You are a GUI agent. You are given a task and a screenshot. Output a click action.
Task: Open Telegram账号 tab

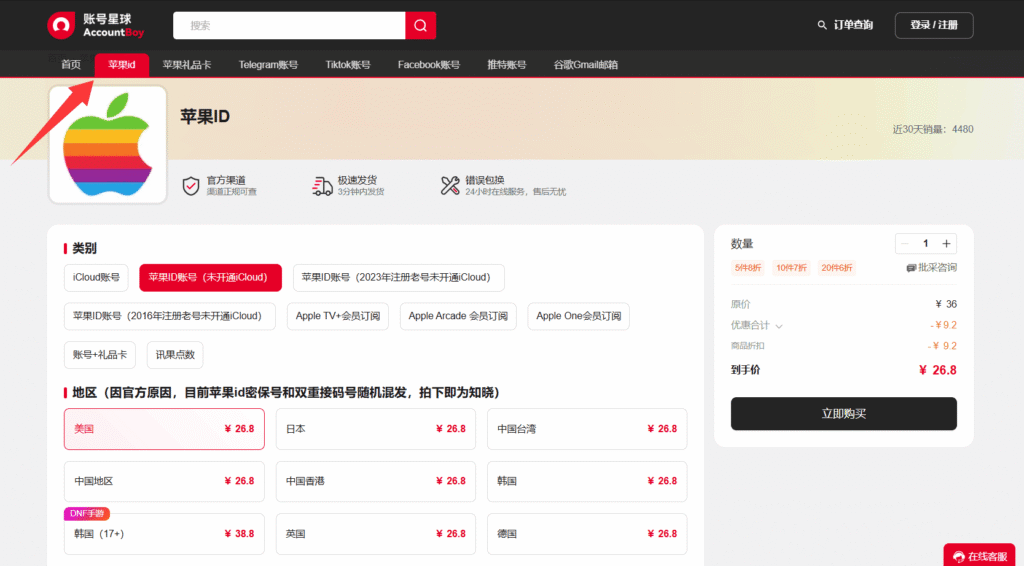[268, 65]
